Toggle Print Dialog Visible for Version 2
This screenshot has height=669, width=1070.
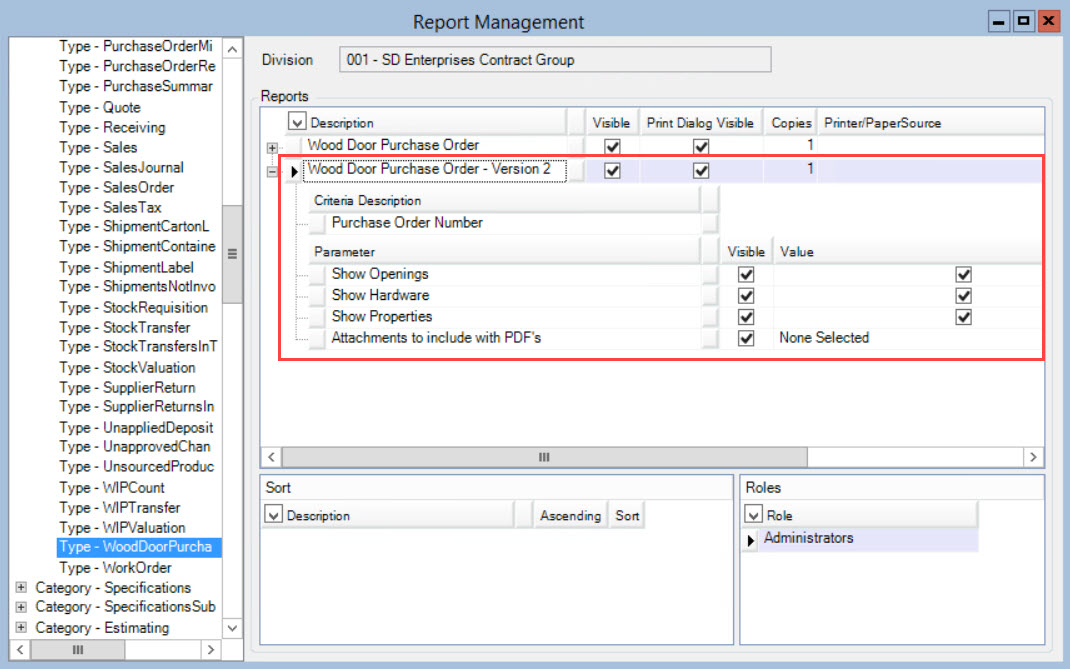(x=701, y=170)
